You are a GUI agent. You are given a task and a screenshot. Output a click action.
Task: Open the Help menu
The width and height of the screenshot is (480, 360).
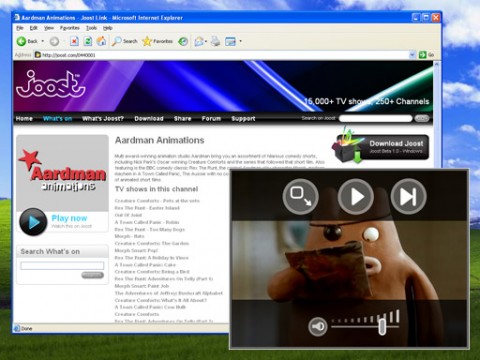point(107,28)
